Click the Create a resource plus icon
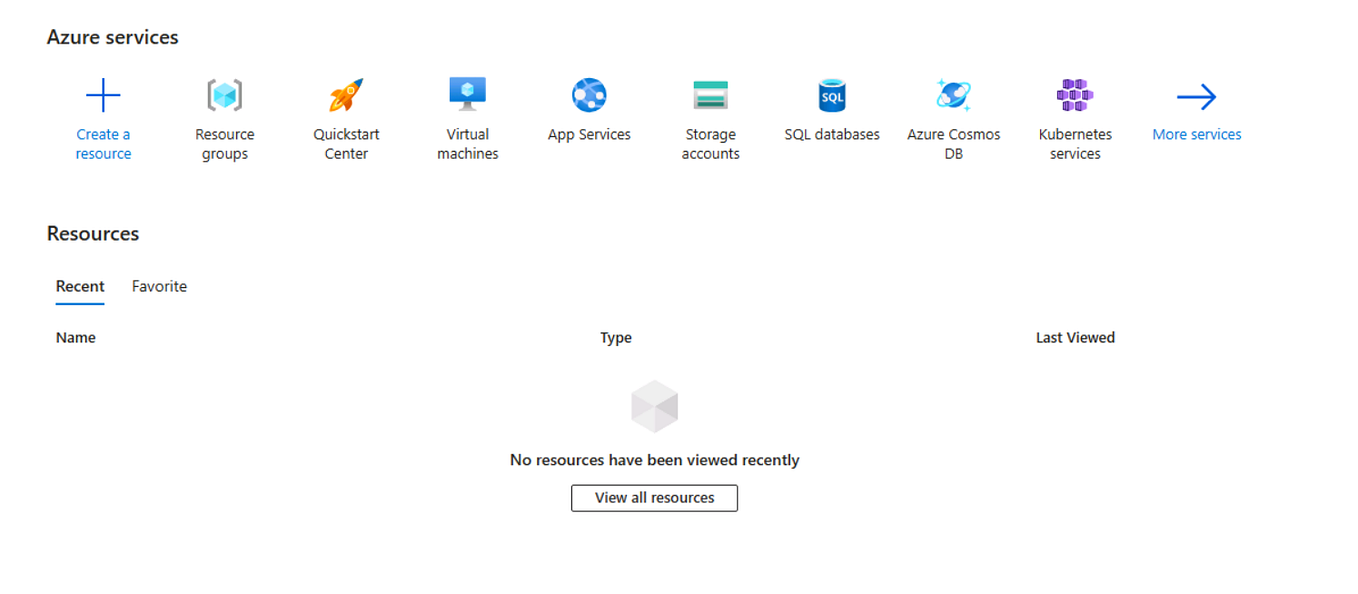1358x594 pixels. pyautogui.click(x=103, y=95)
